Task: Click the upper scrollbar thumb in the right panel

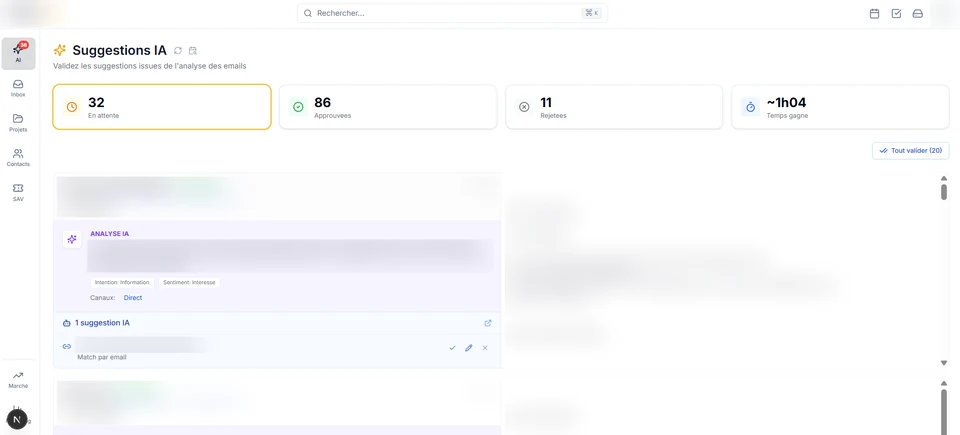Action: tap(943, 192)
